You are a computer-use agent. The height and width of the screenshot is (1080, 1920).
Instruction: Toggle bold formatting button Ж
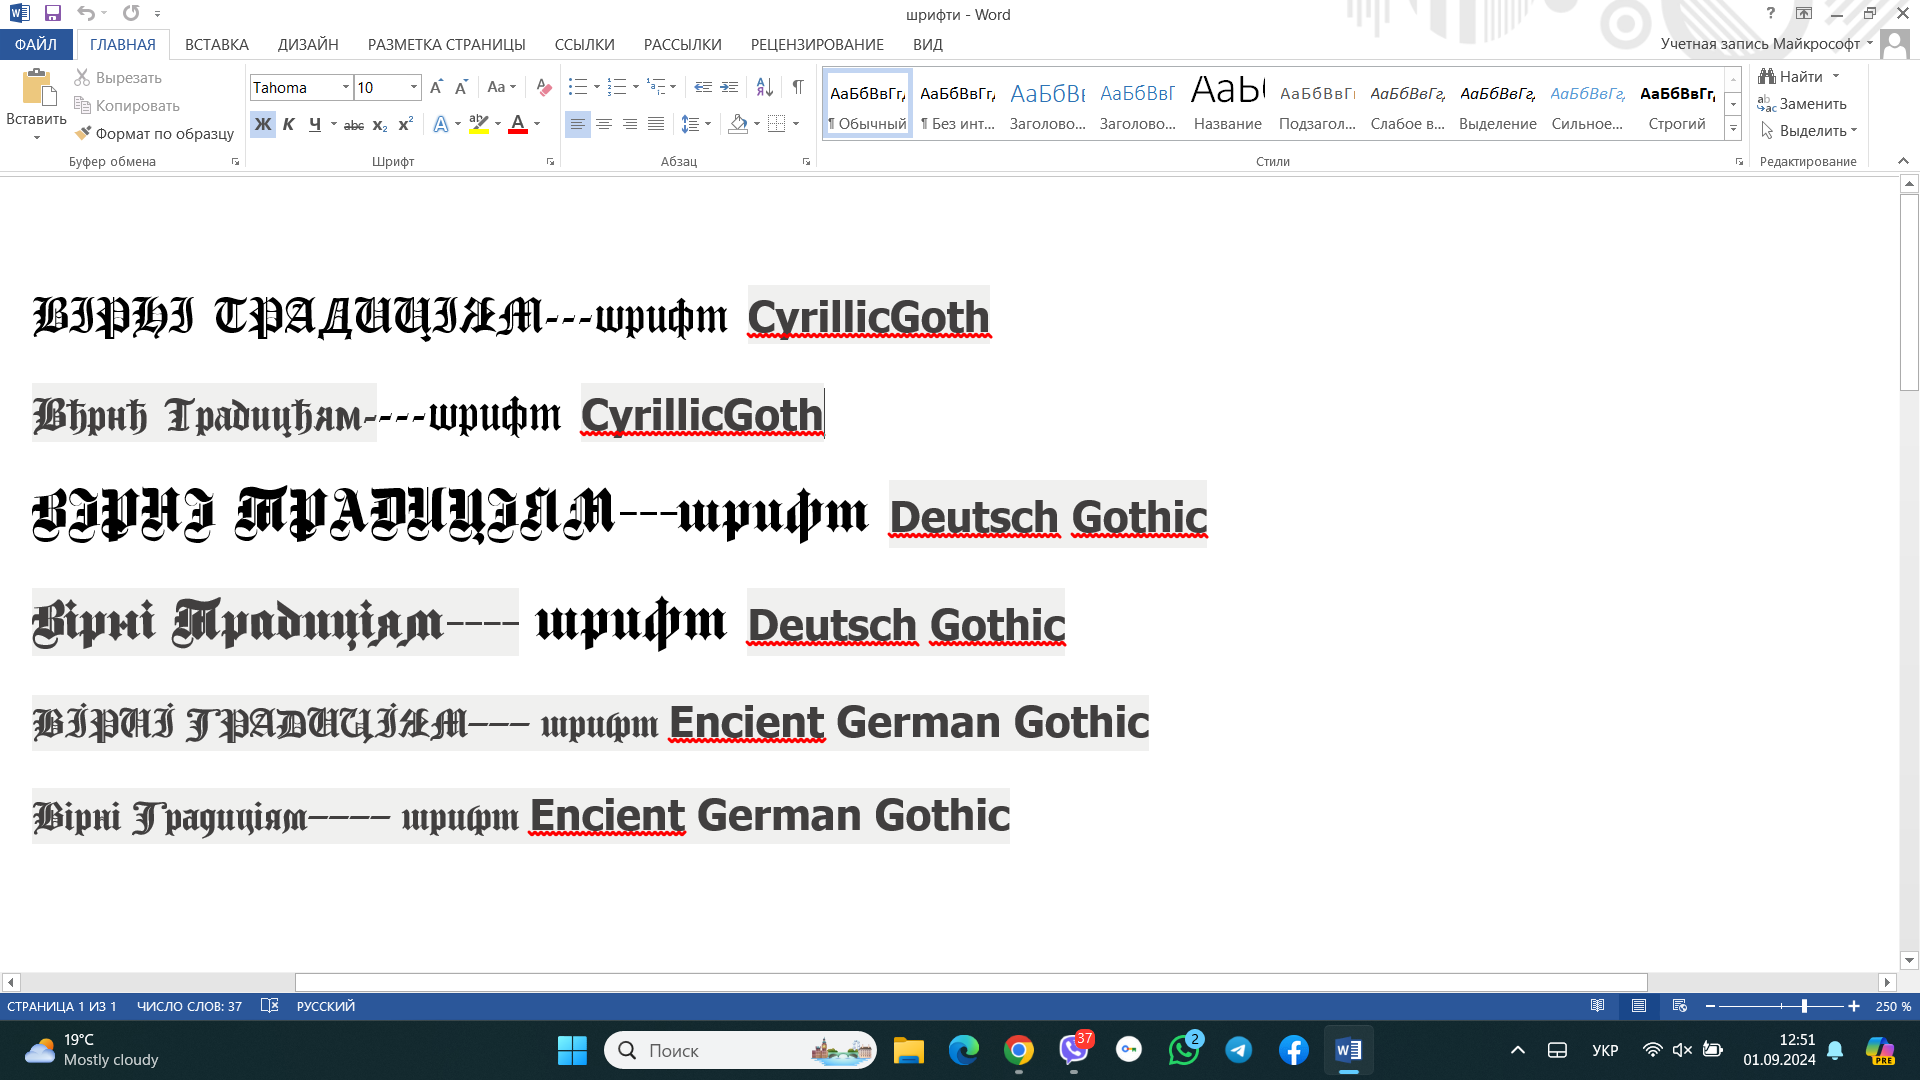tap(262, 124)
